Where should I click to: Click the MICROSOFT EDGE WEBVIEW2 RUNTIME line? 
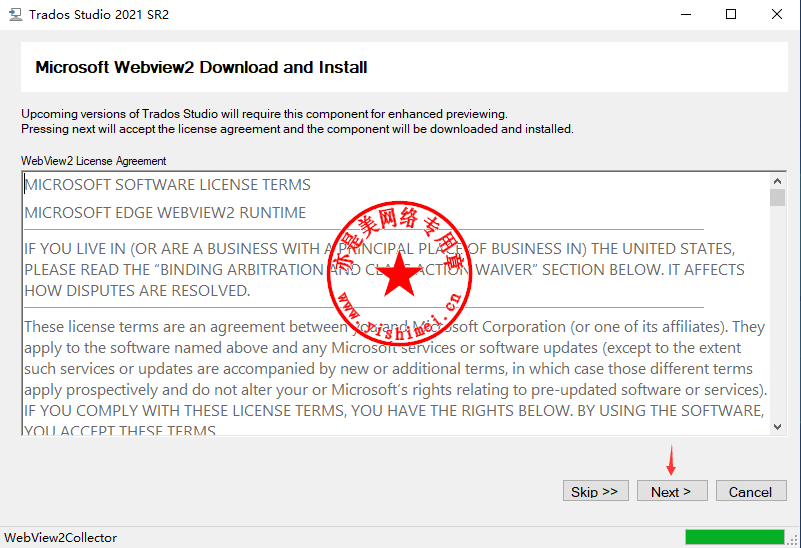(165, 213)
